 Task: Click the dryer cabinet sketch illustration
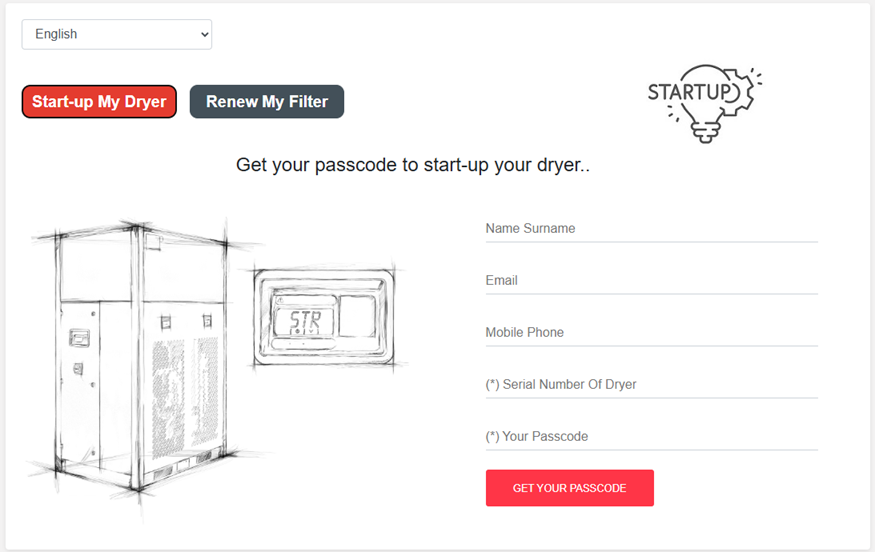click(x=140, y=360)
